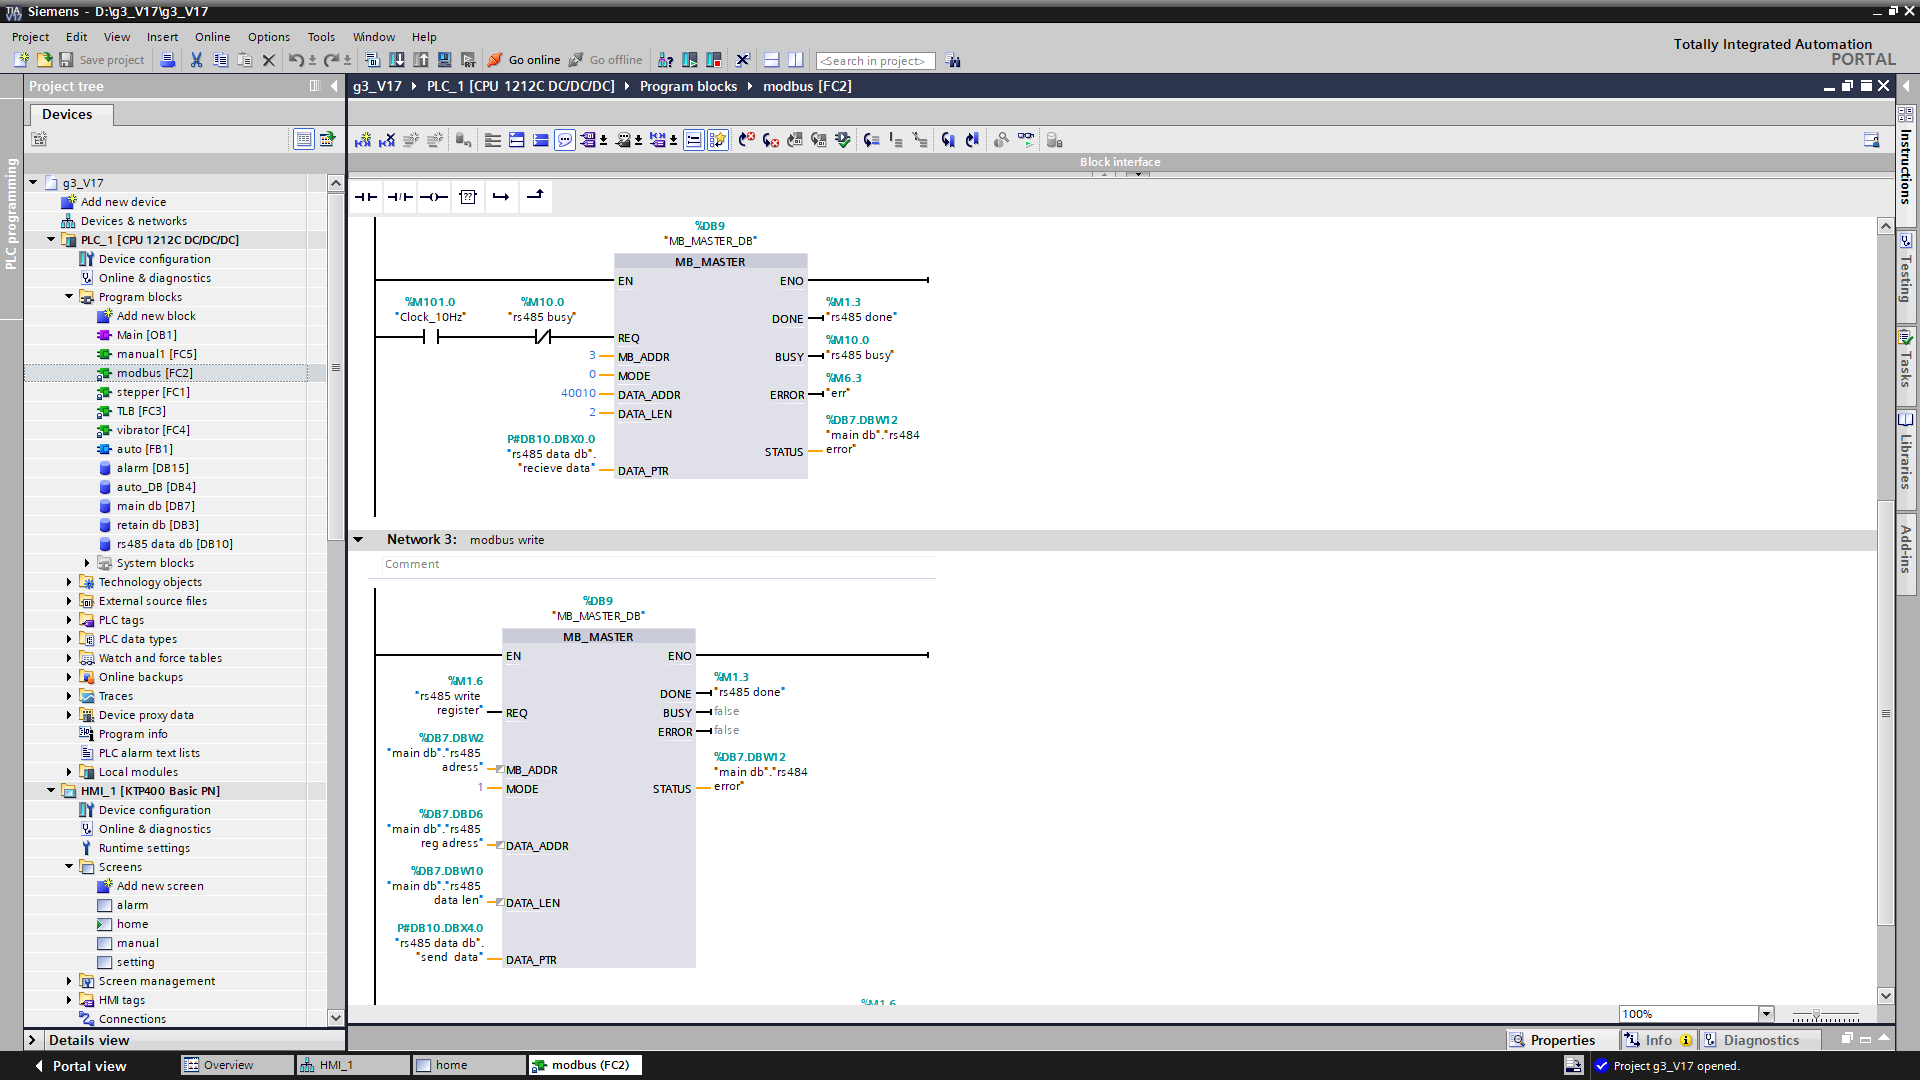Screen dimensions: 1920x1080
Task: Click the undo arrow icon
Action: [x=296, y=60]
